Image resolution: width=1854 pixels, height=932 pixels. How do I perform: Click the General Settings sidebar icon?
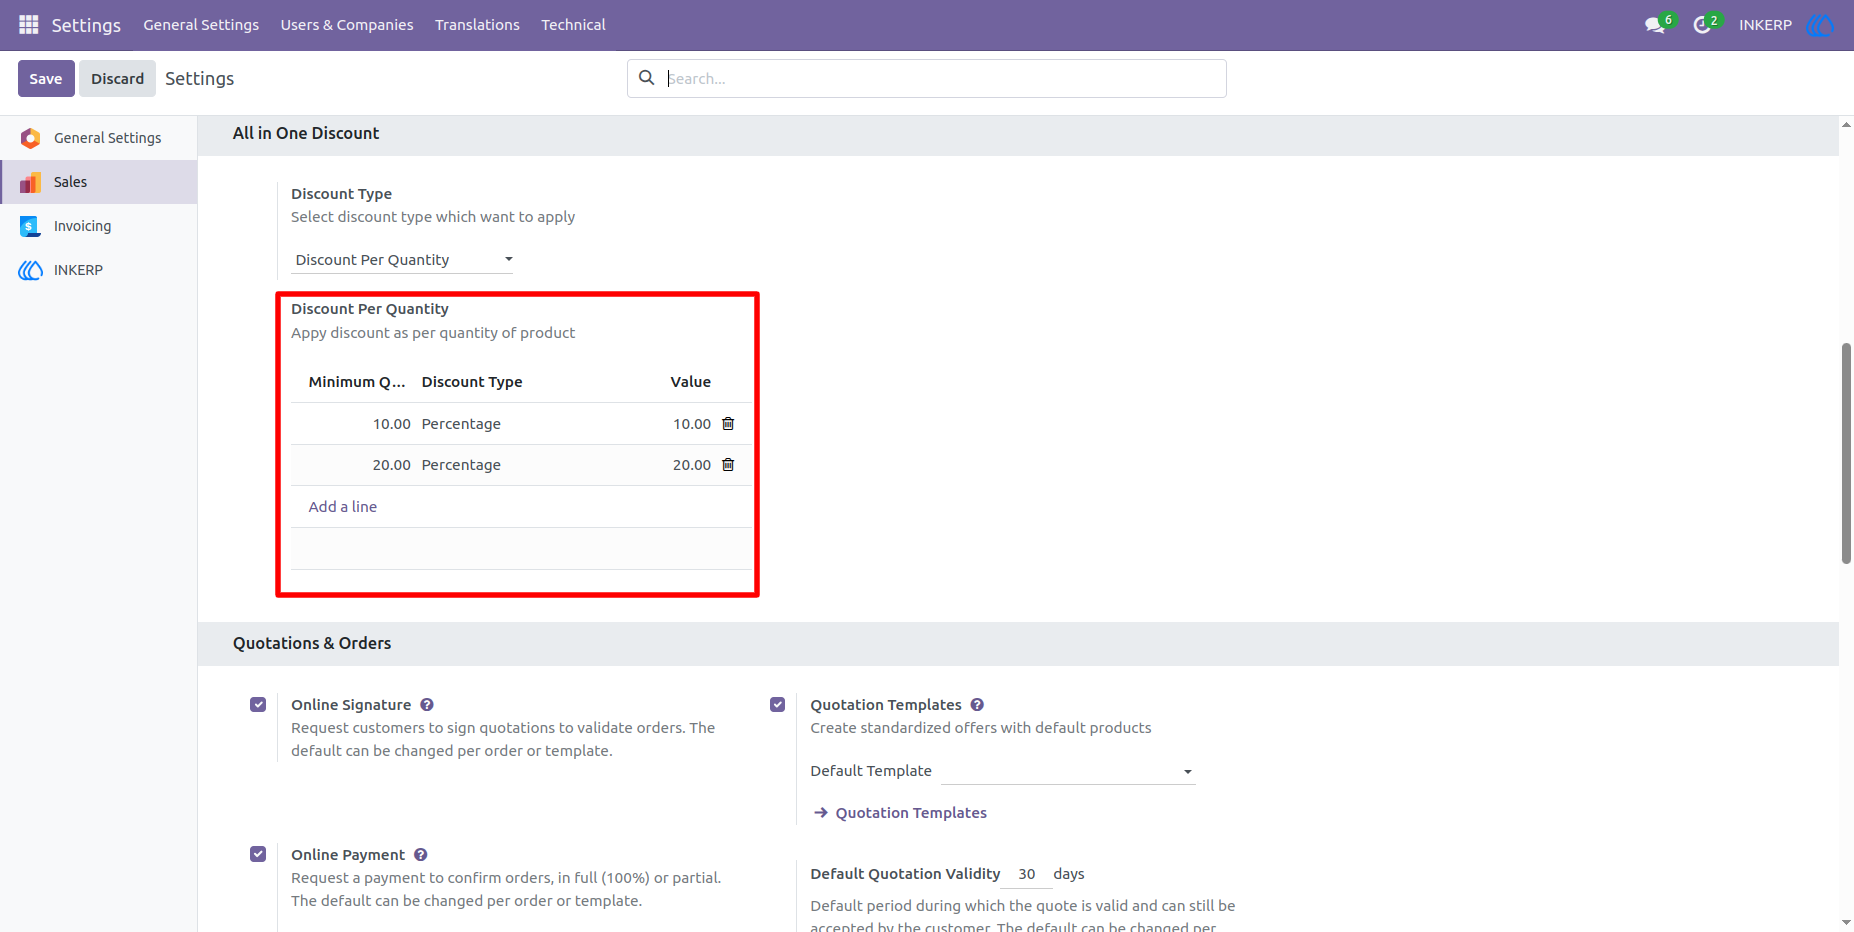tap(31, 138)
